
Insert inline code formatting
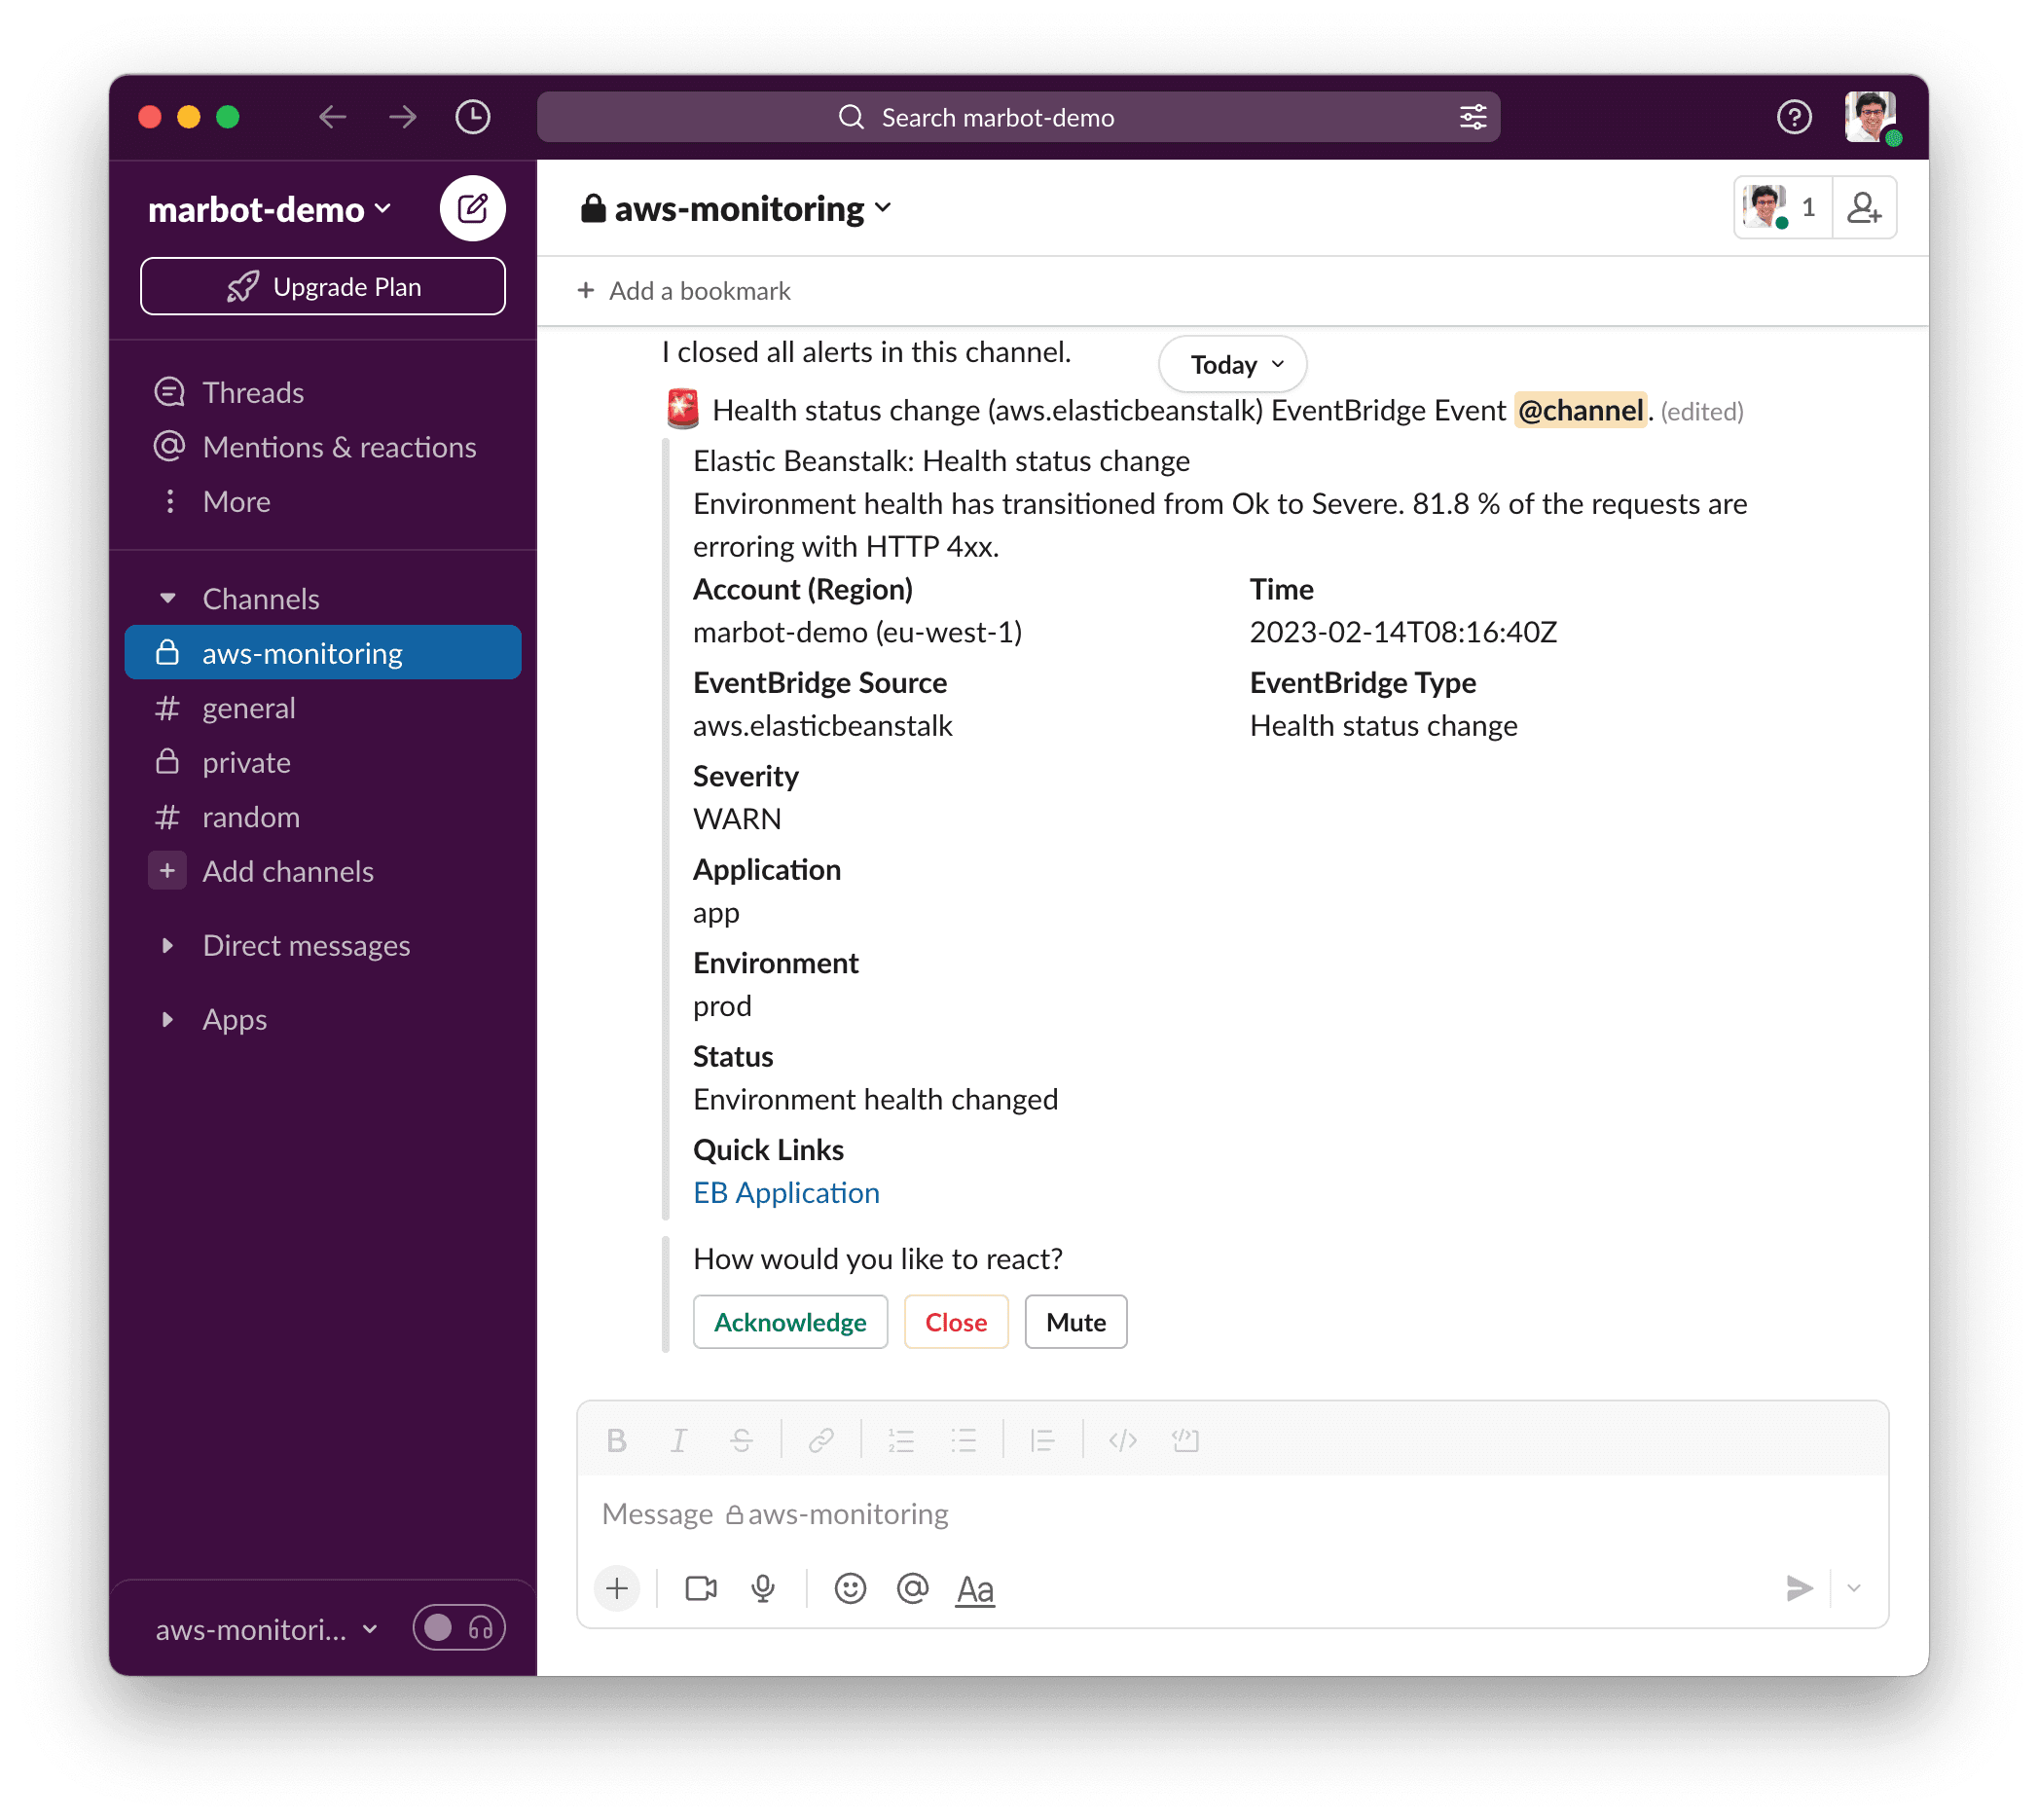[1123, 1441]
